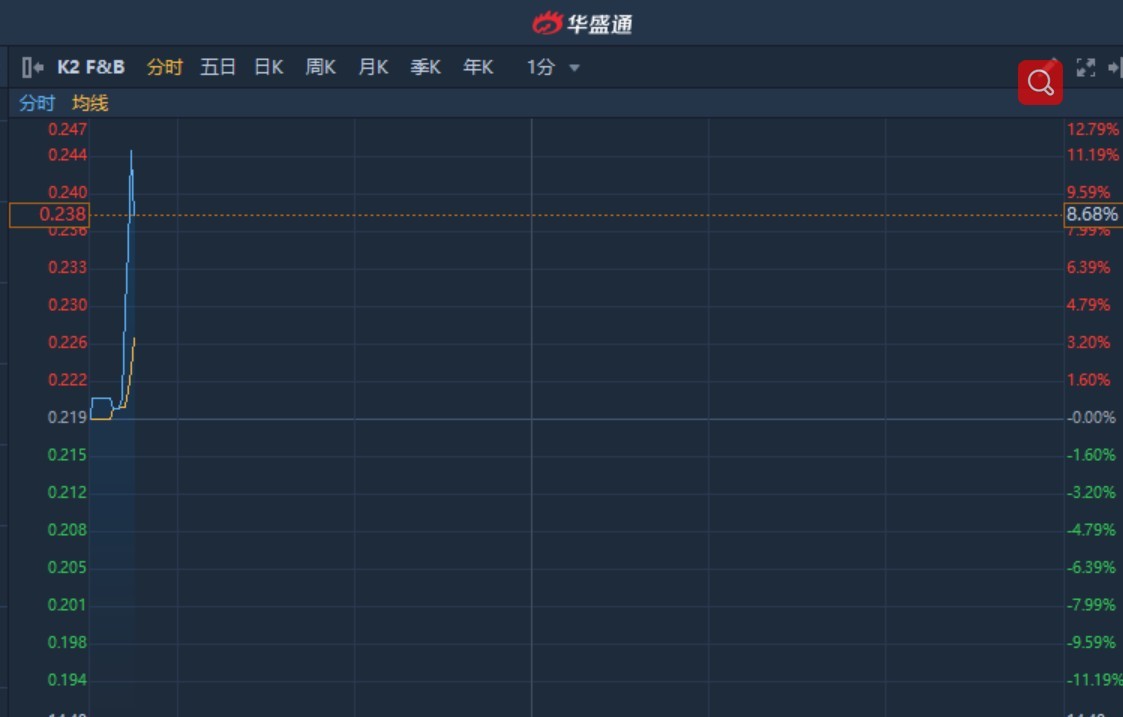Screen dimensions: 1123x717
Task: Click the -7.99% green percentage label
Action: (1091, 605)
